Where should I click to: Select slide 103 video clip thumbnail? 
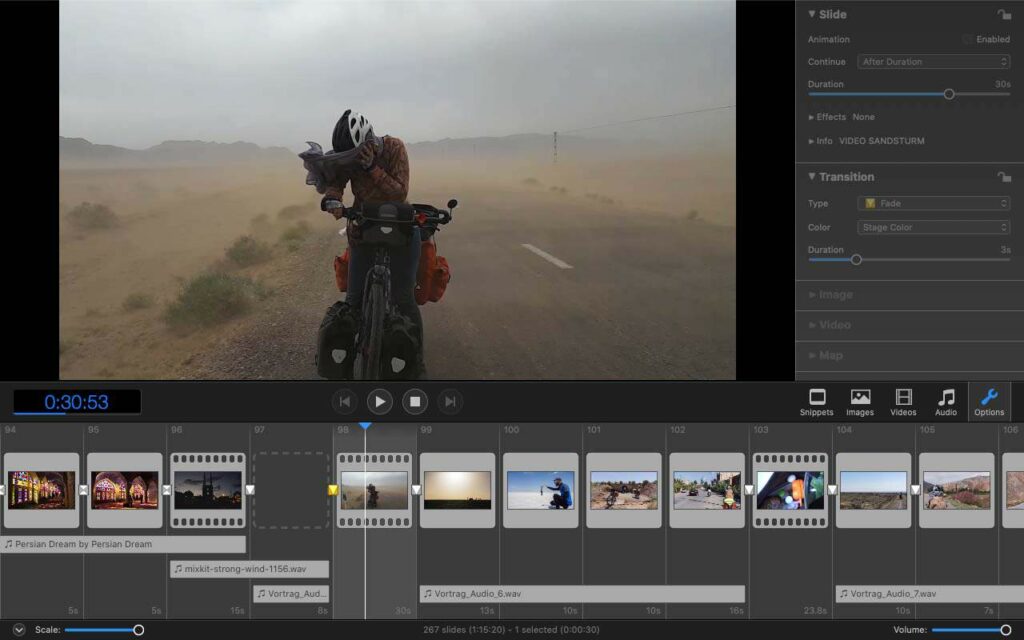(x=790, y=490)
